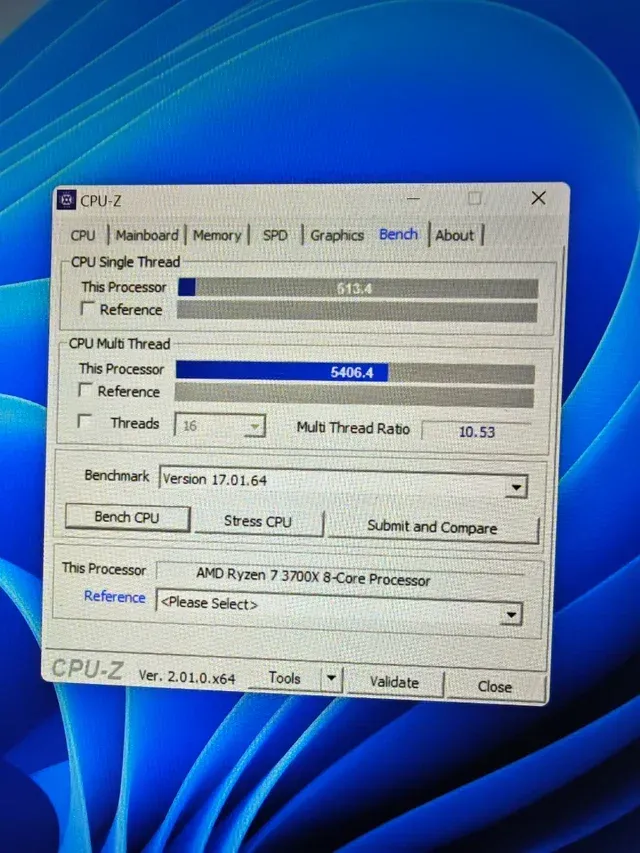
Task: Switch to the CPU tab
Action: tap(83, 236)
